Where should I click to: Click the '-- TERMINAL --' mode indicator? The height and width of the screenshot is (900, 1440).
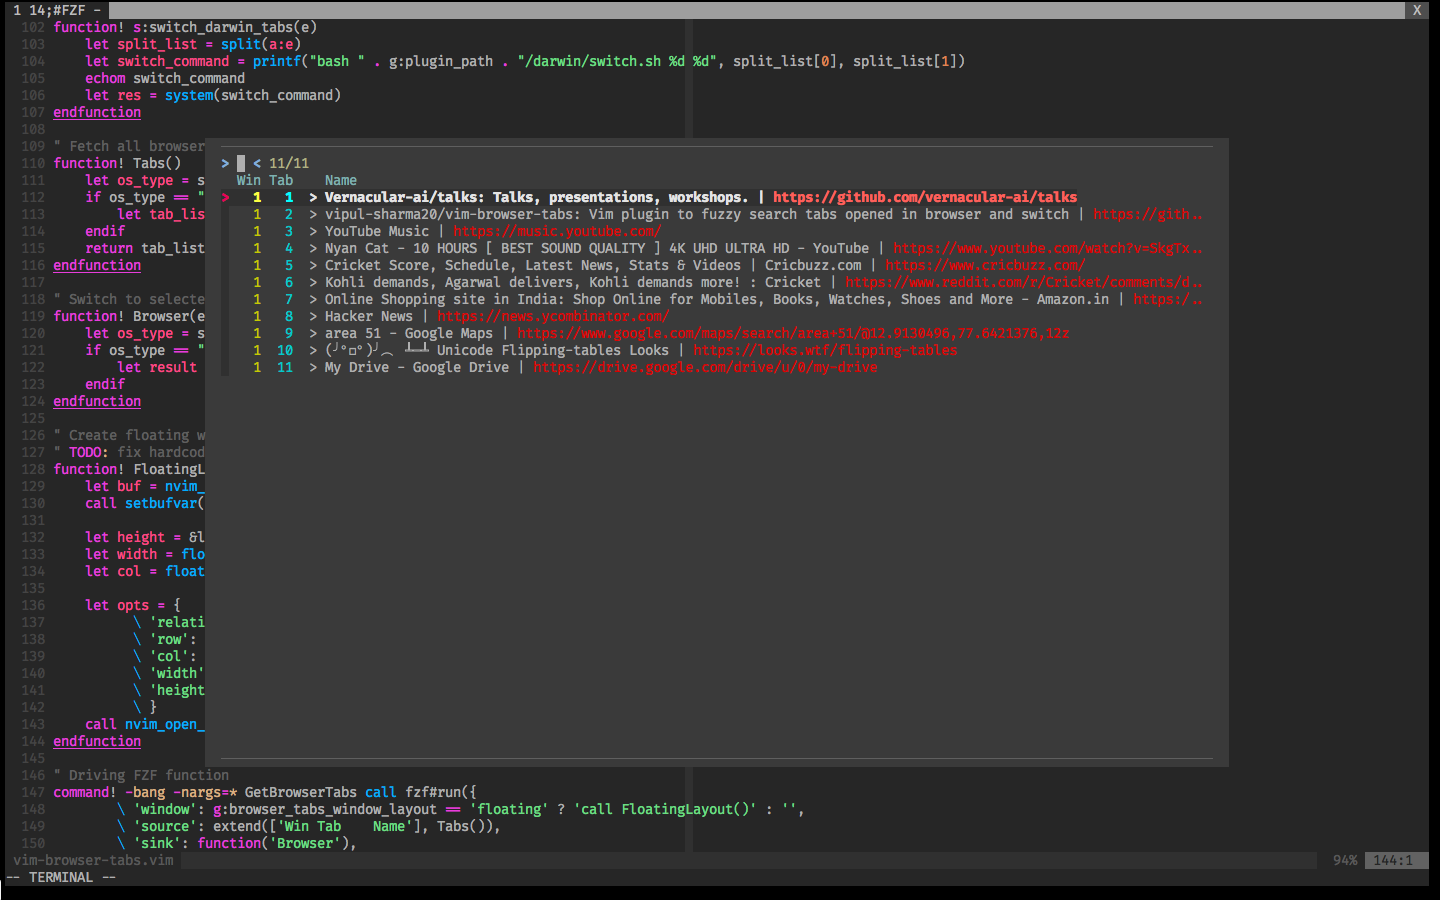[x=61, y=877]
